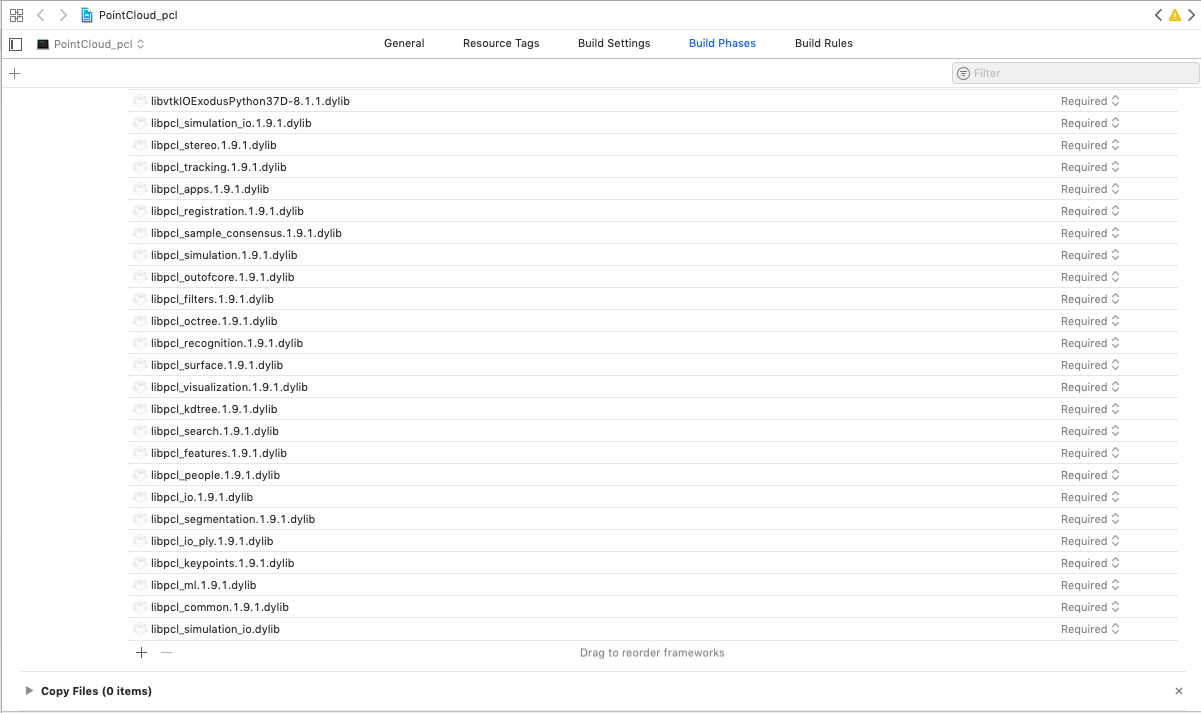The height and width of the screenshot is (713, 1201).
Task: Open the Required popup for libpcl_io_ply.1.9.1.dylib
Action: [x=1090, y=541]
